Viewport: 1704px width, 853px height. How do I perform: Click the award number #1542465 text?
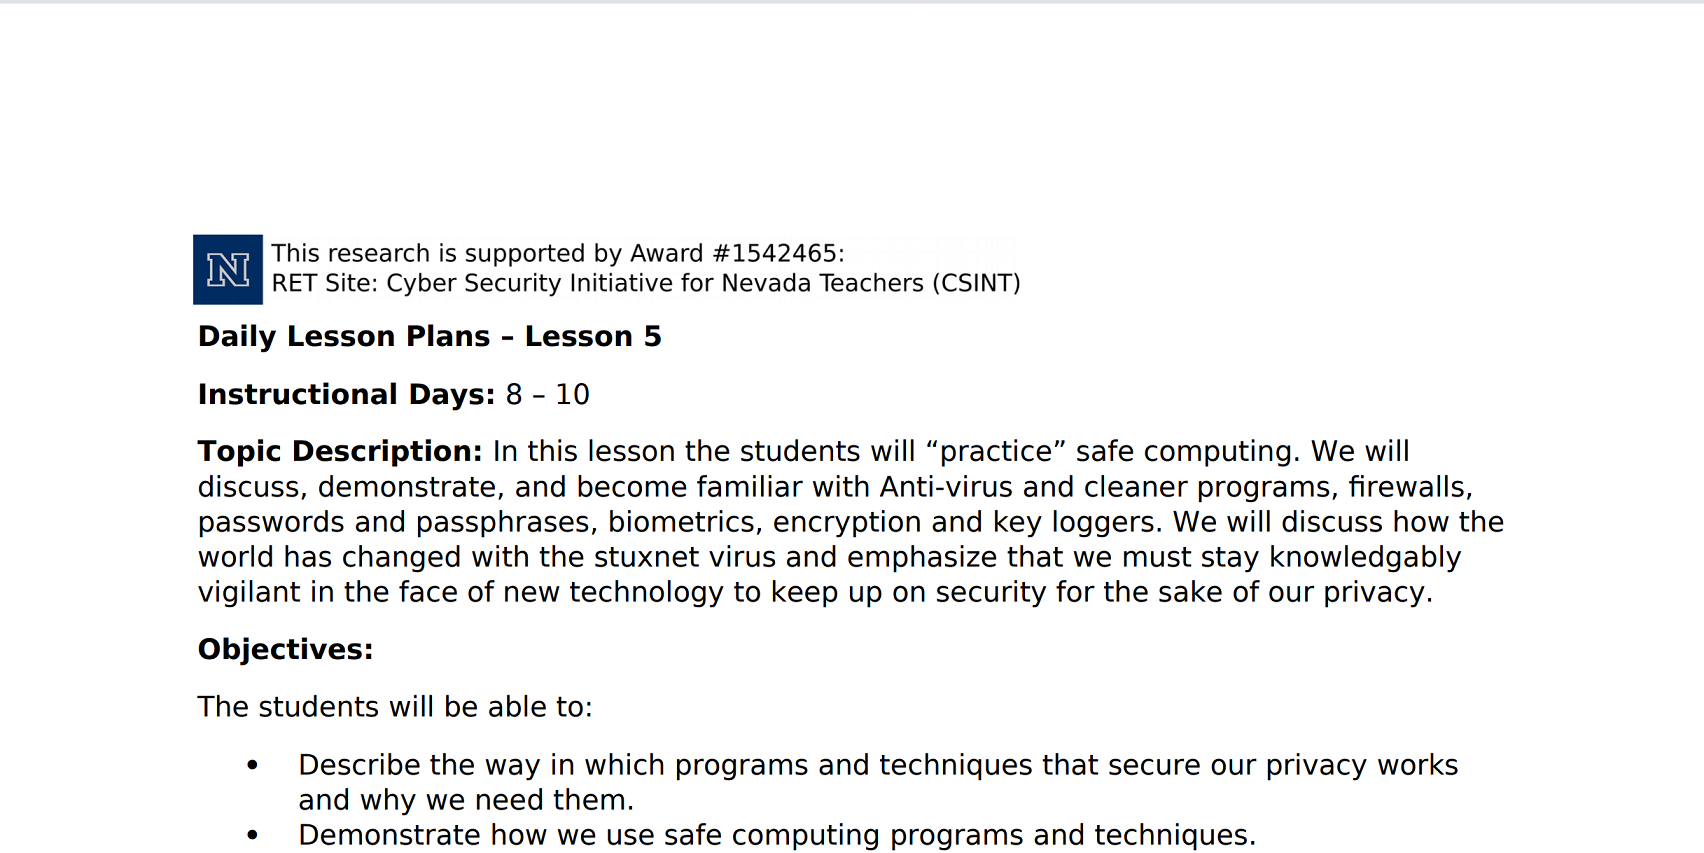point(777,254)
